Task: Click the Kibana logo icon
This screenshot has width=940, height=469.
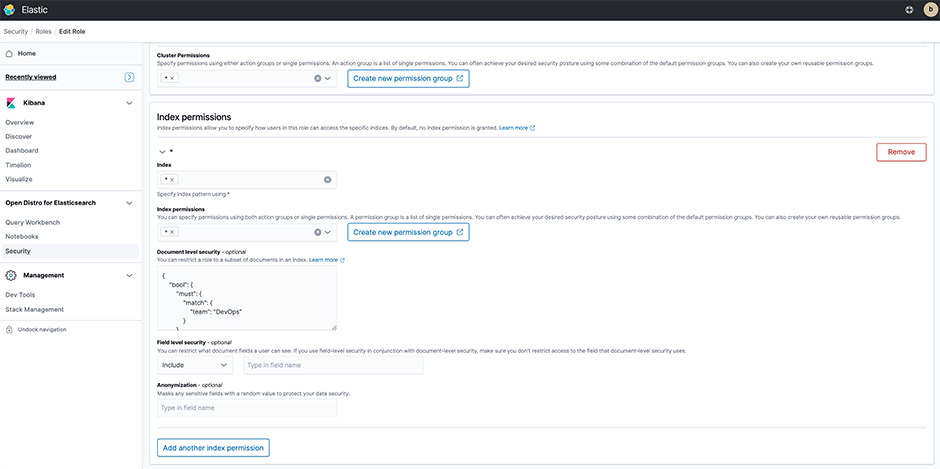Action: (10, 103)
